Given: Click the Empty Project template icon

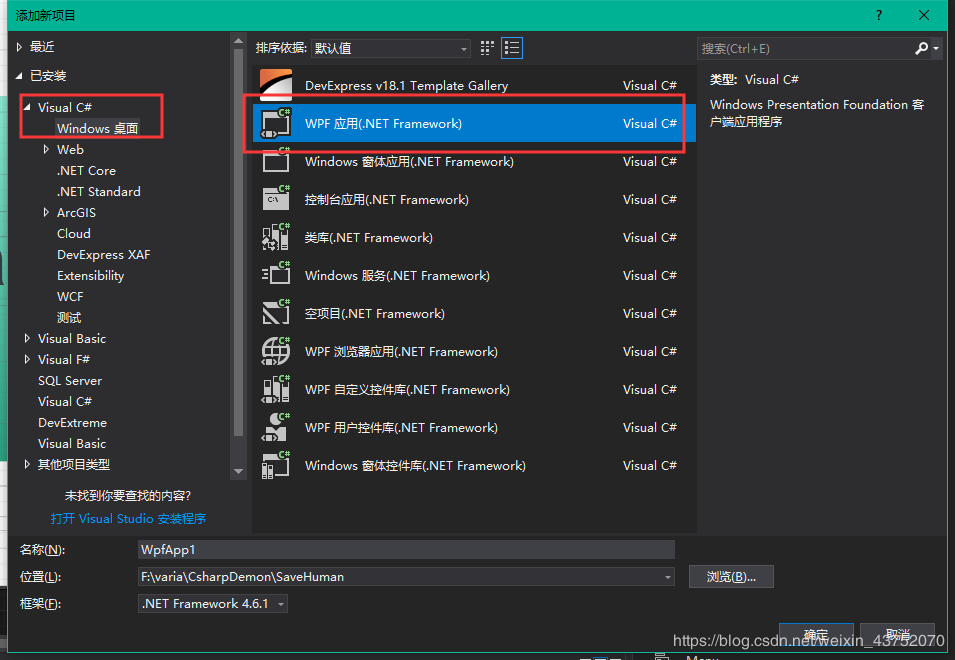Looking at the screenshot, I should pos(276,313).
